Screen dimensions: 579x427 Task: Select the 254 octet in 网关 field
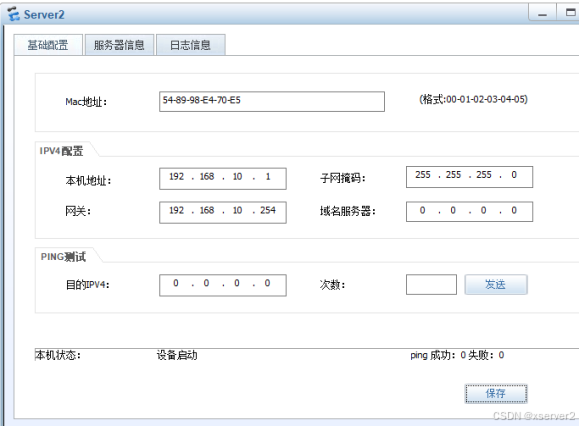pyautogui.click(x=268, y=211)
